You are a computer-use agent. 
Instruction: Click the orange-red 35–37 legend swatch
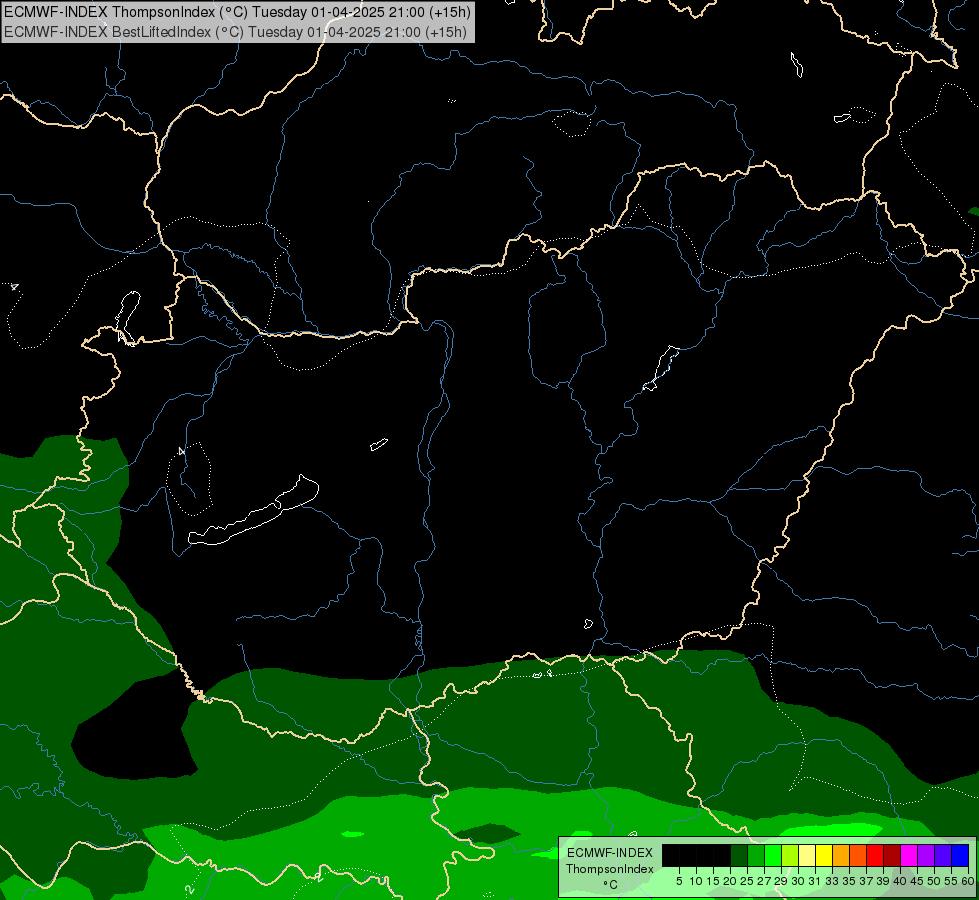pos(858,855)
